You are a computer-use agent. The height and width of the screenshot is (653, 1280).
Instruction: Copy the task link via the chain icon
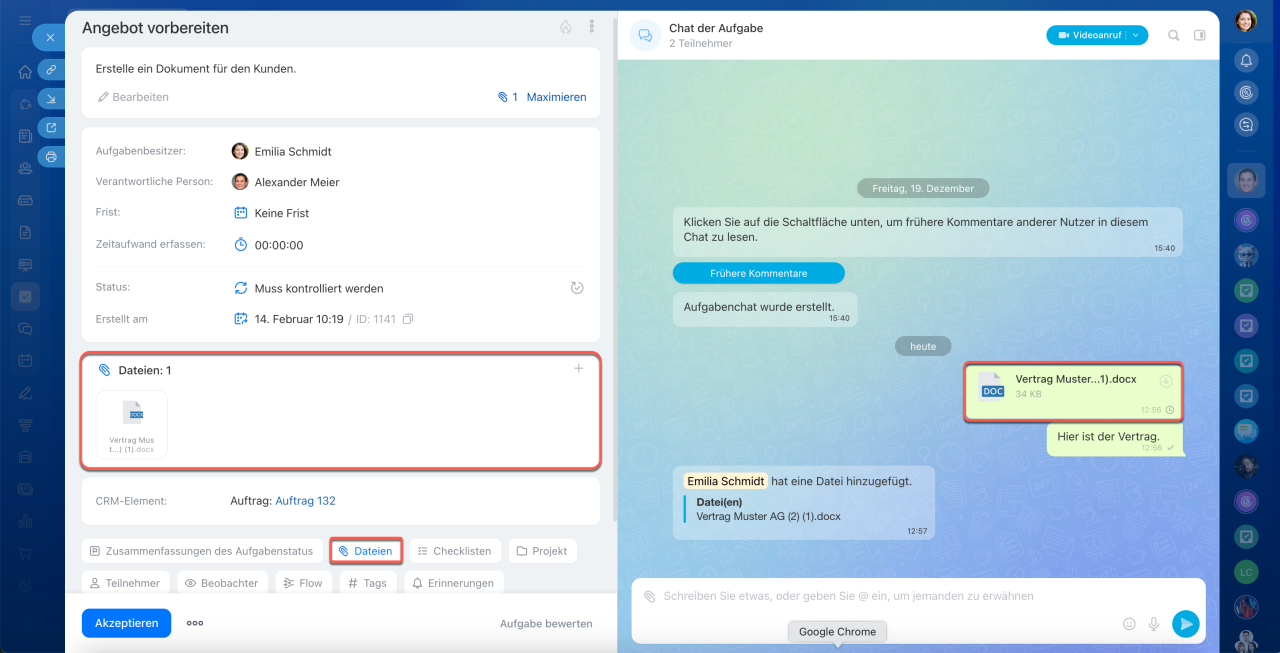51,70
